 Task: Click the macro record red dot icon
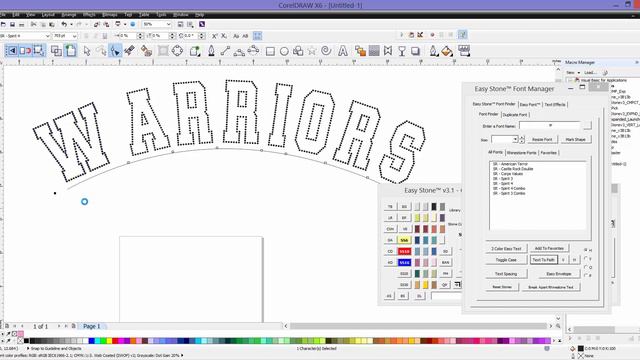(432, 35)
